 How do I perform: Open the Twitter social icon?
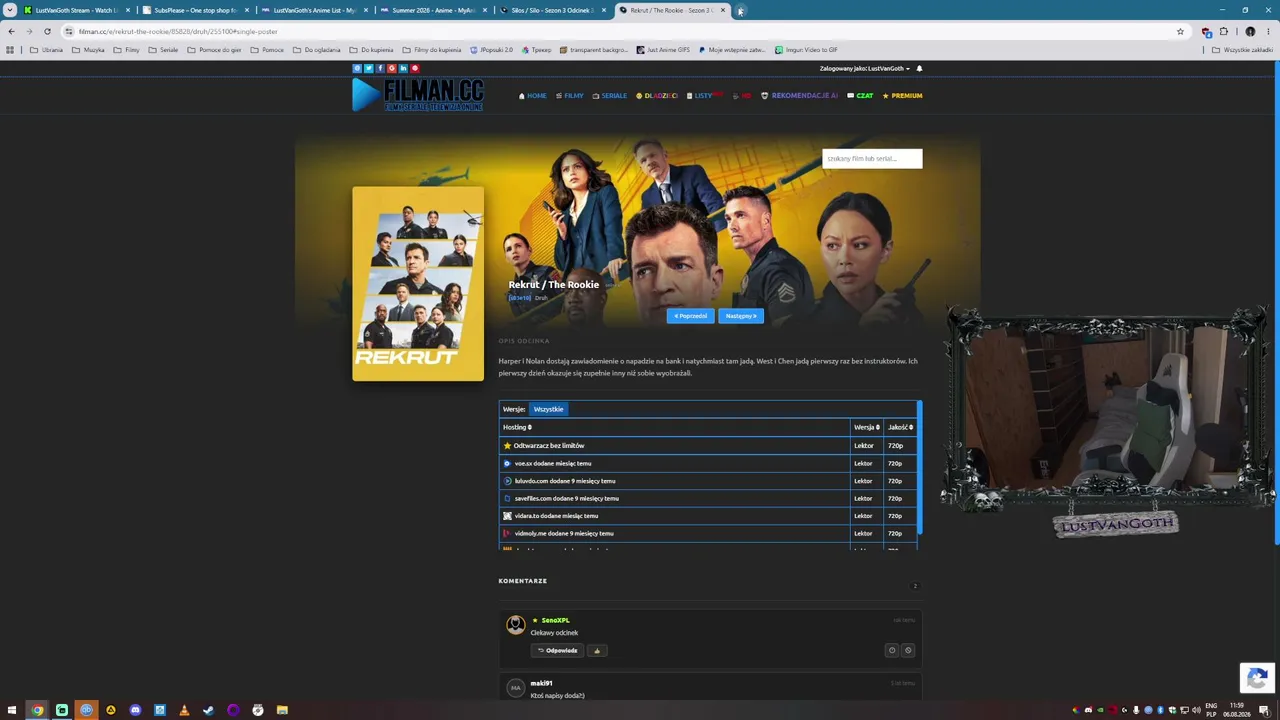(x=368, y=68)
